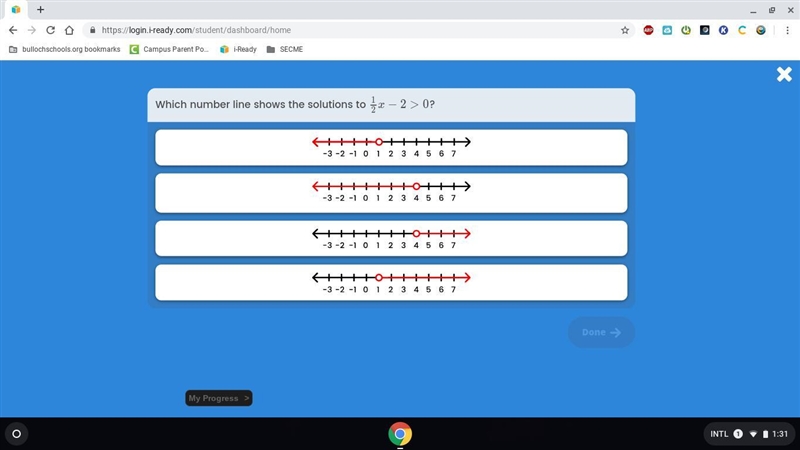The height and width of the screenshot is (450, 800).
Task: Click the battery status icon
Action: [x=765, y=434]
